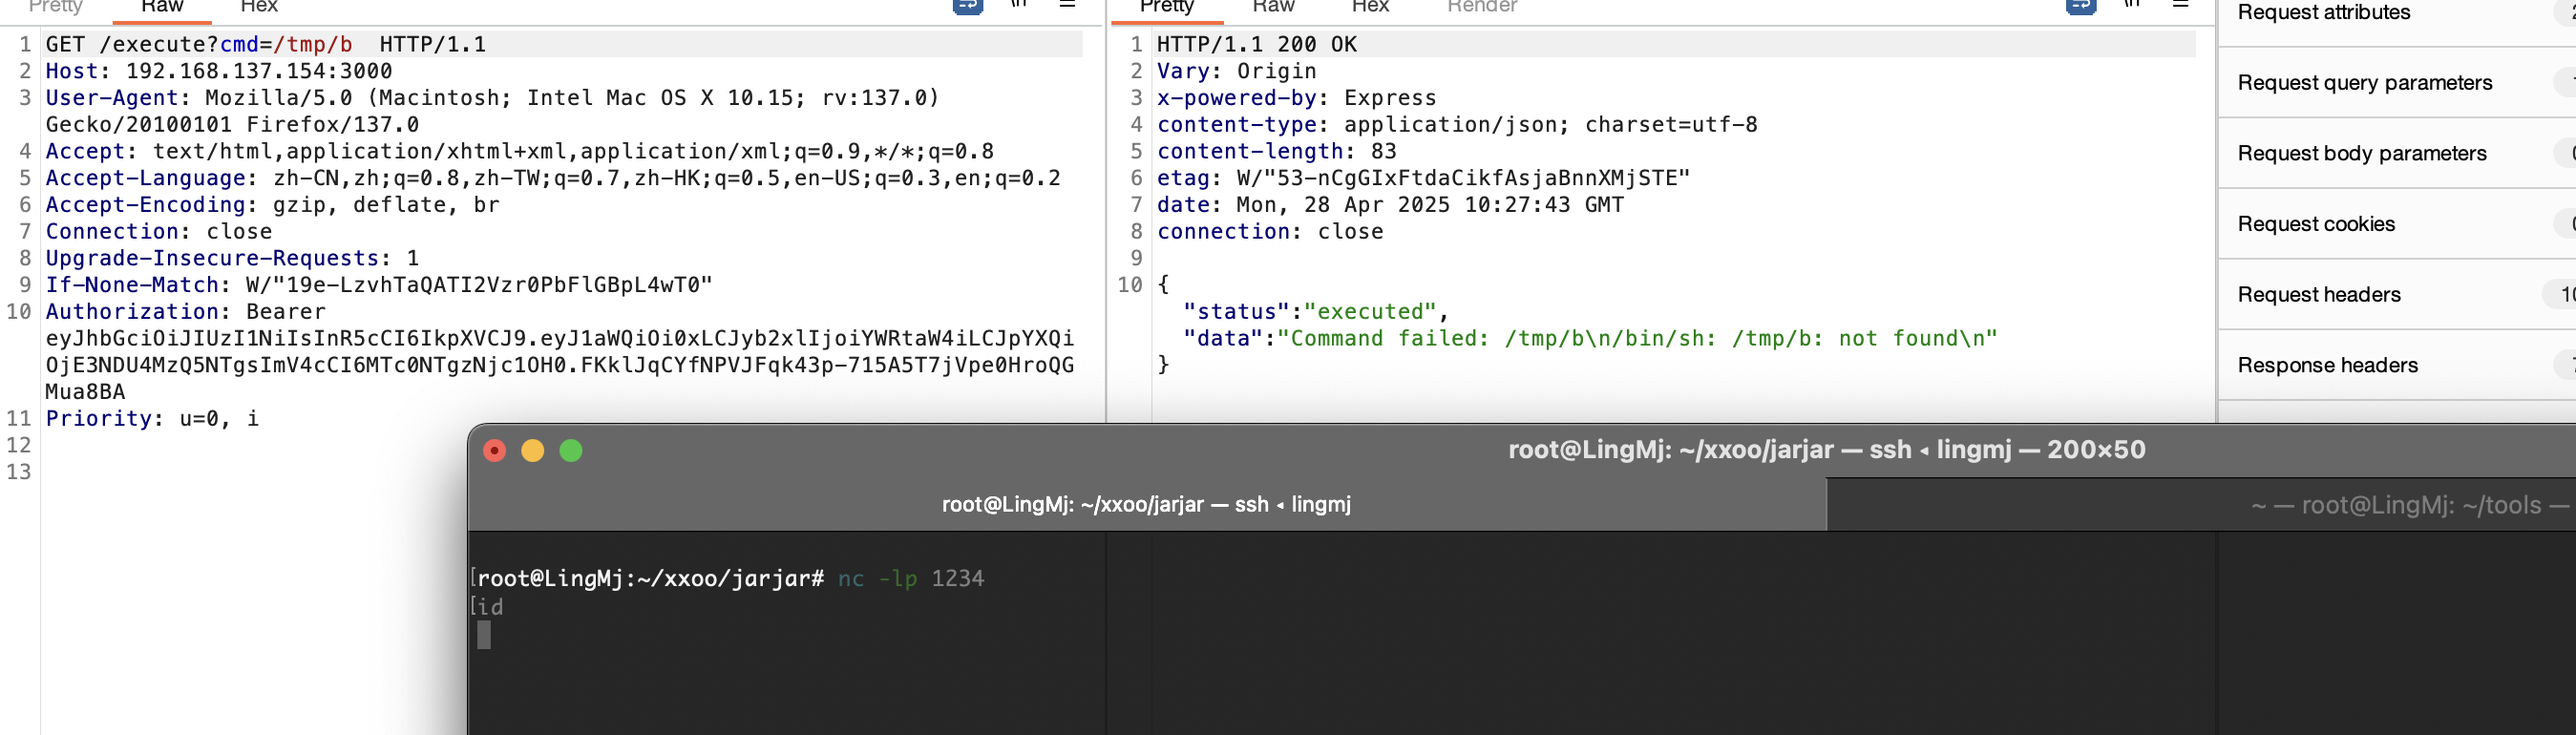Click the Vary: Origin response header
2576x735 pixels.
tap(1236, 71)
